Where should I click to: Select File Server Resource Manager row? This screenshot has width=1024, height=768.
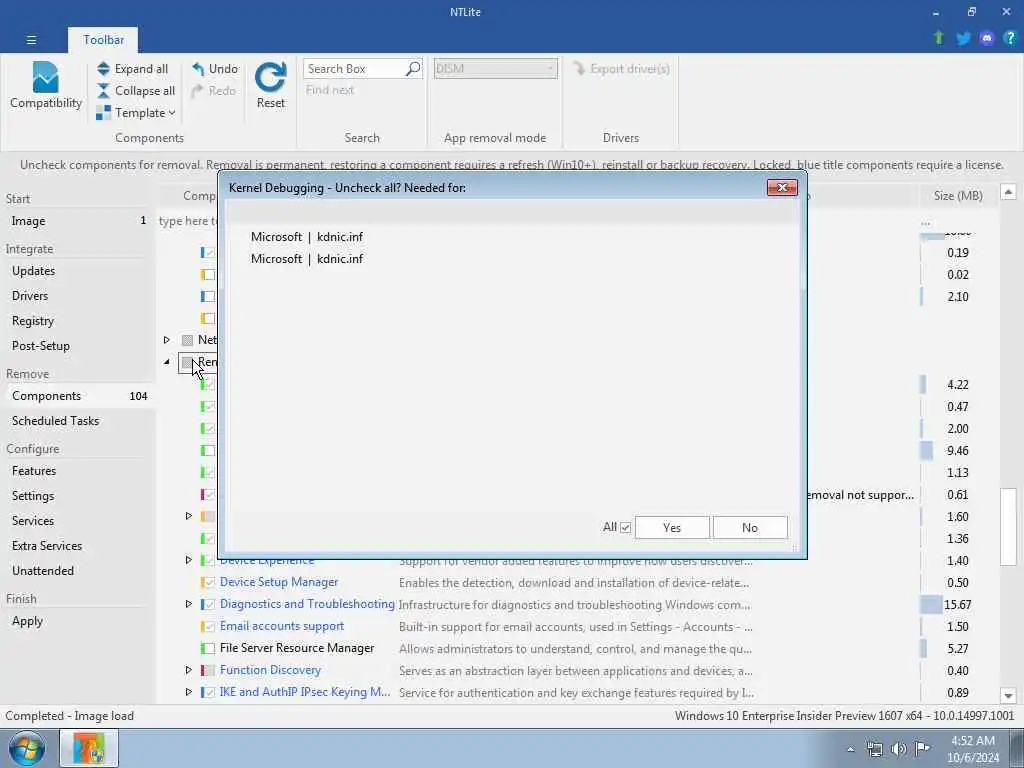tap(296, 648)
